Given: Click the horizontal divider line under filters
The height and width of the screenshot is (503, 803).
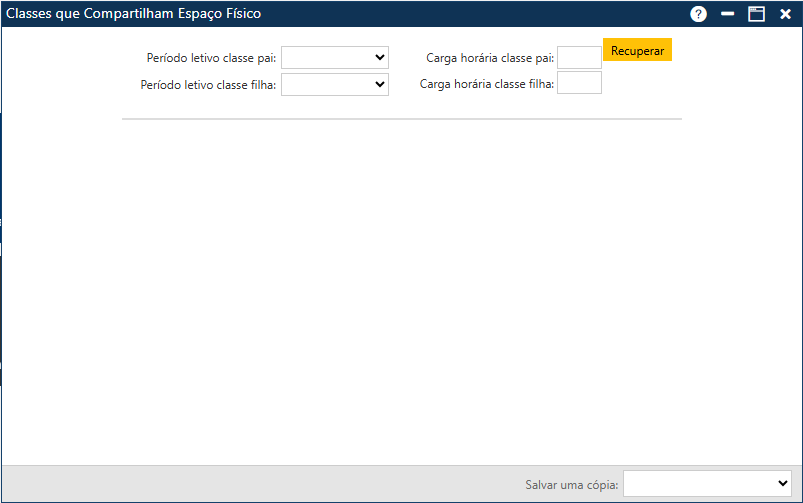Looking at the screenshot, I should tap(401, 119).
